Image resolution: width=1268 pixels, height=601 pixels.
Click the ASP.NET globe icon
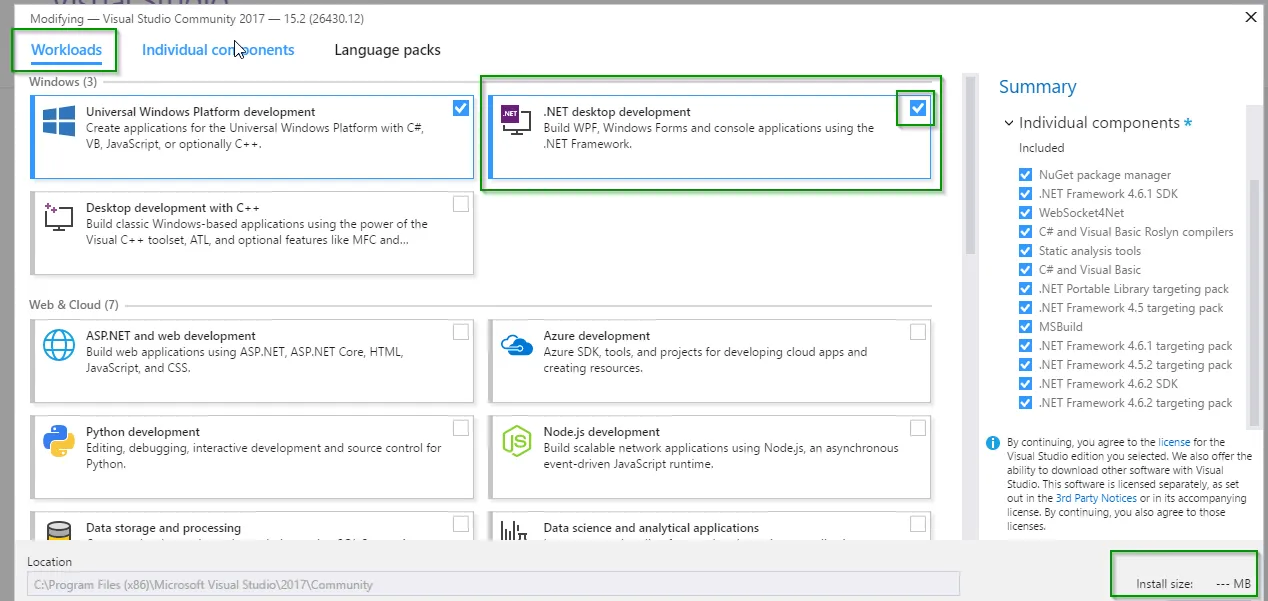(x=59, y=345)
